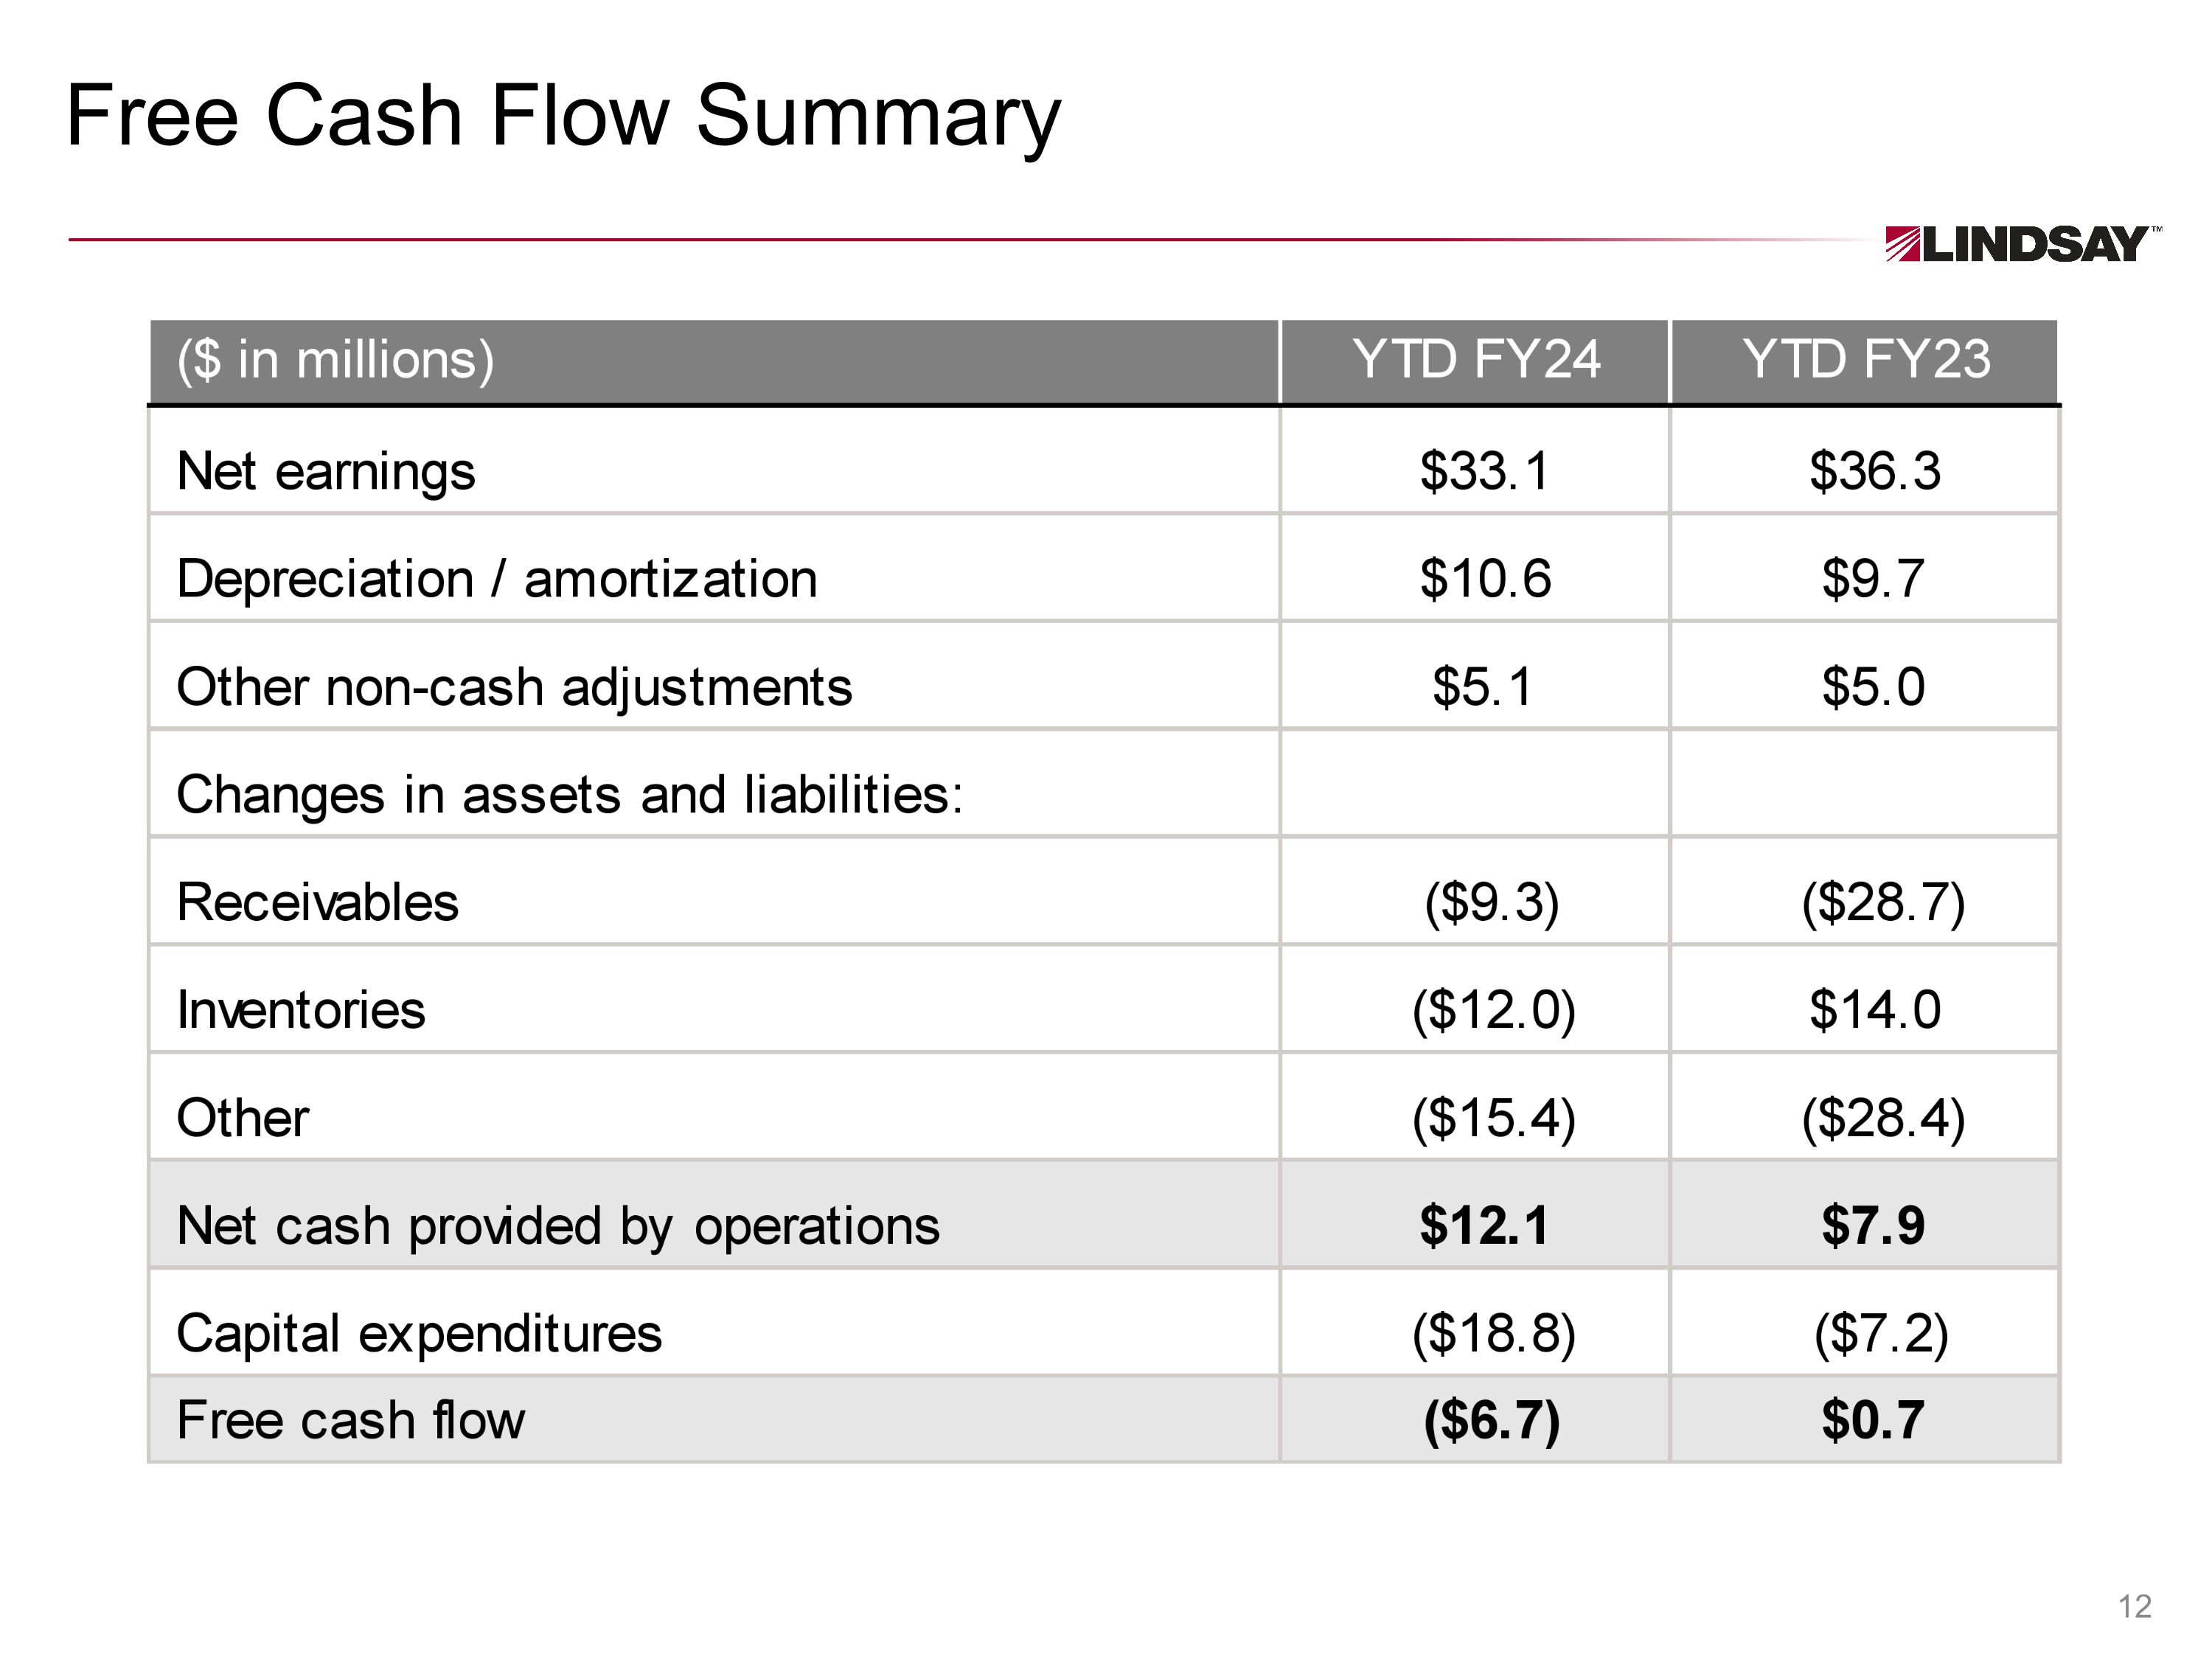Click the slide page number 12

(2134, 1606)
